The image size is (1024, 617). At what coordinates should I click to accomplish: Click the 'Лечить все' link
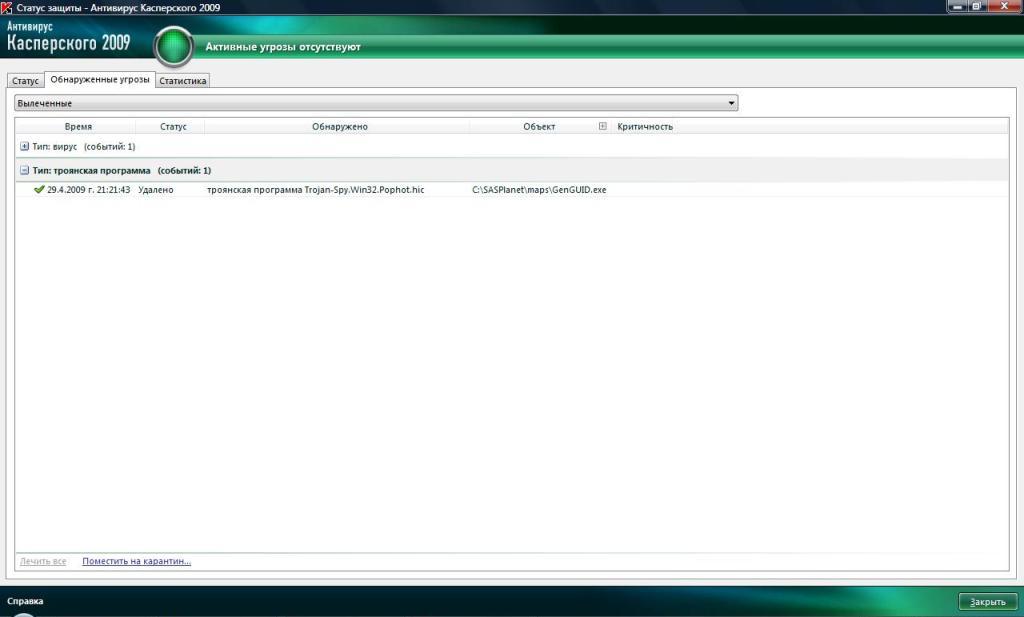(43, 561)
